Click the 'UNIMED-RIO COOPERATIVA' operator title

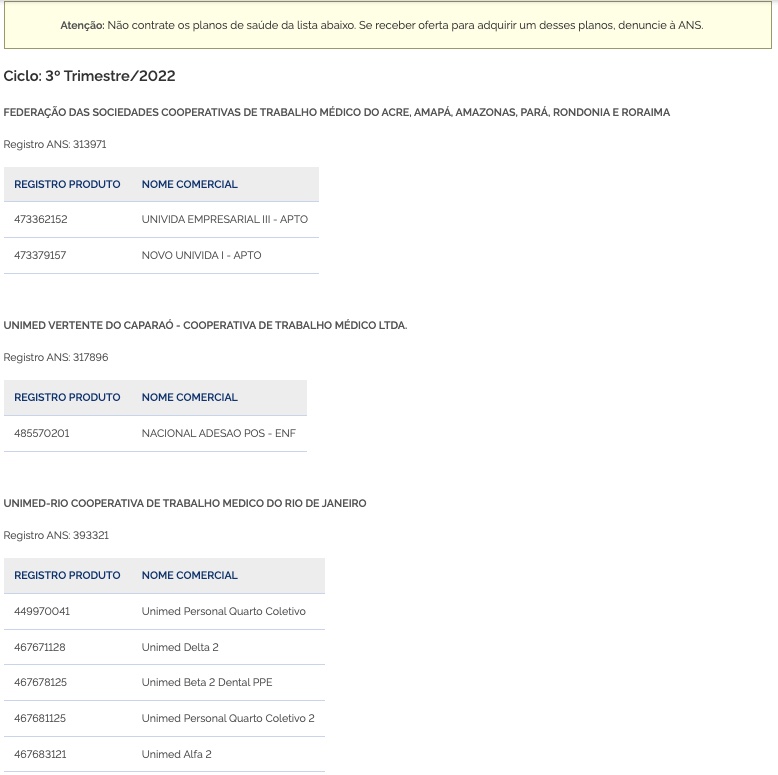click(x=185, y=504)
